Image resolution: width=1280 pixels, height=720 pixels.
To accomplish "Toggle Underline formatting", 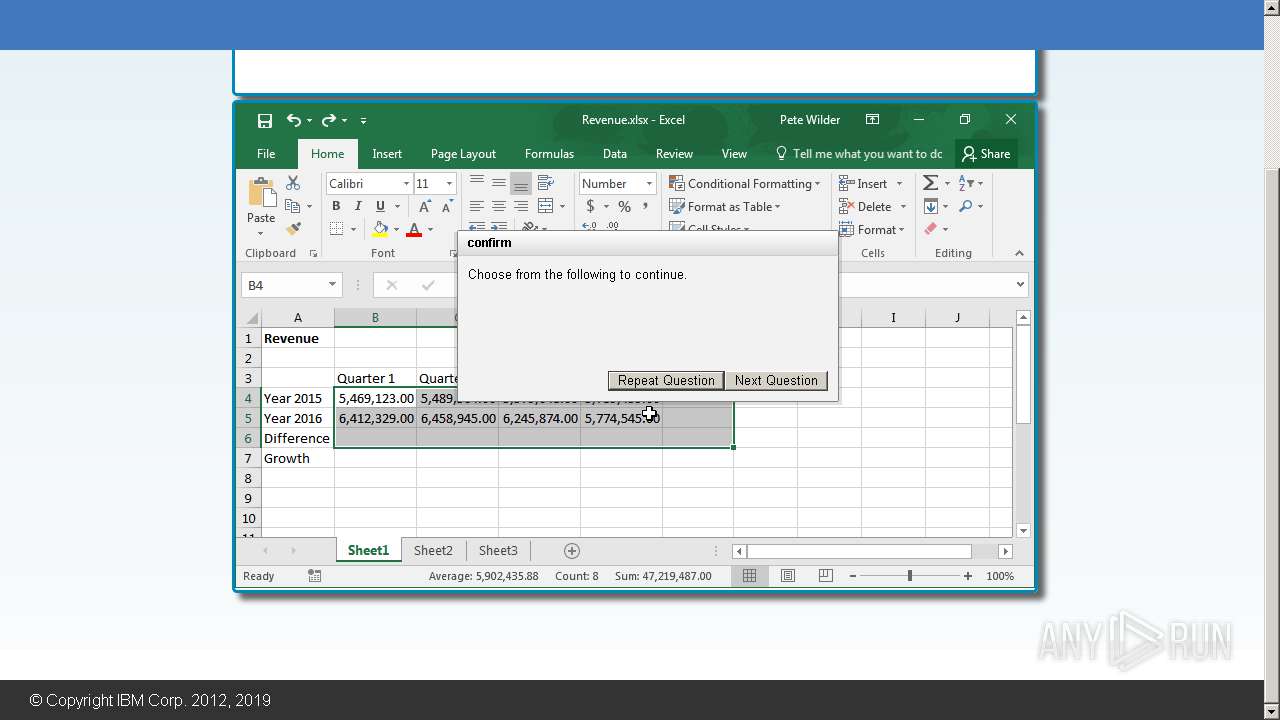I will (x=380, y=206).
